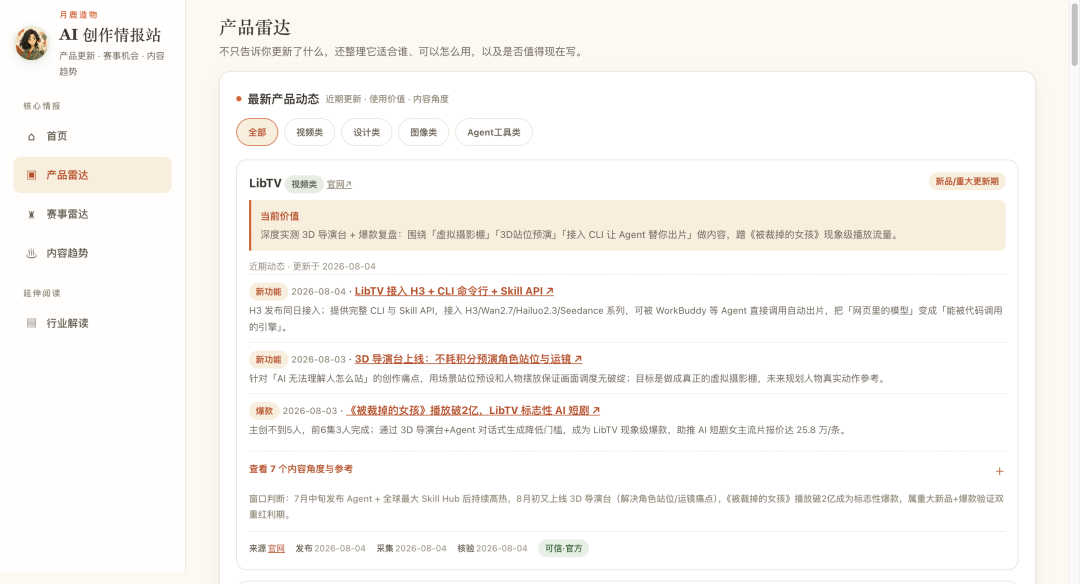
Task: Click 新功能 tag dated 2026-08-03
Action: (x=268, y=359)
